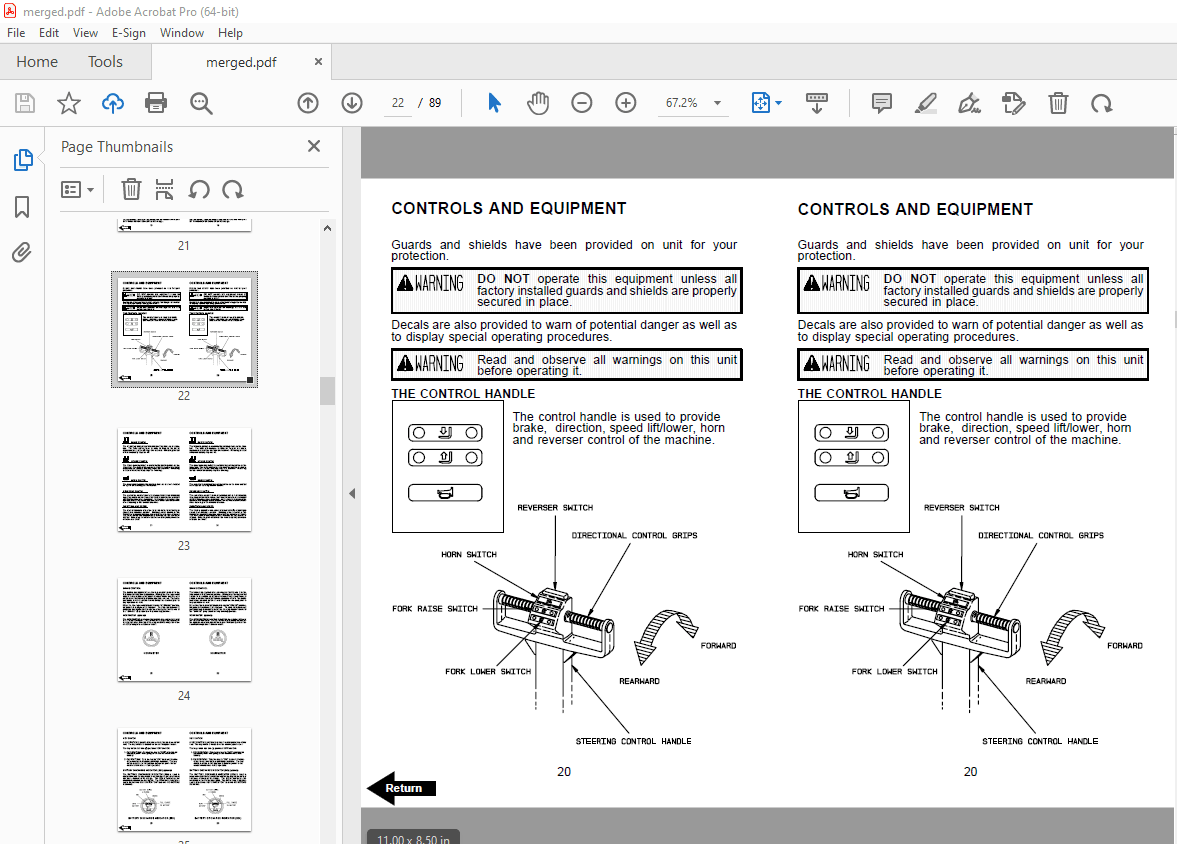Open the E-Sign menu
This screenshot has width=1177, height=844.
pos(129,32)
